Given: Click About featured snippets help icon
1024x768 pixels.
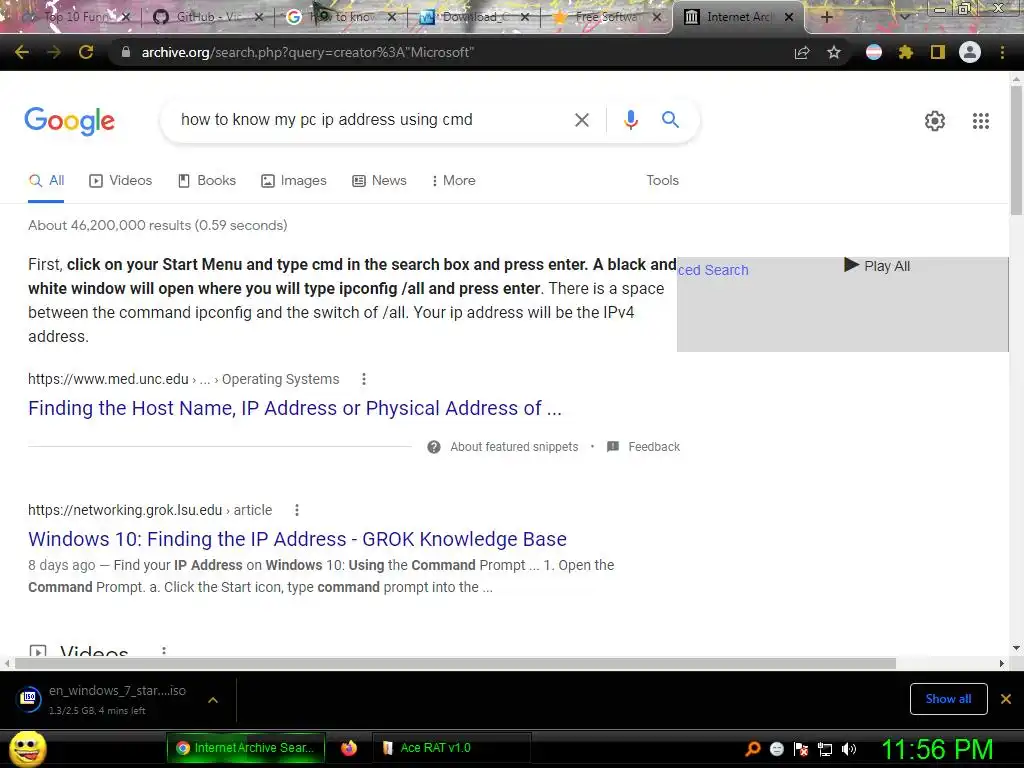Looking at the screenshot, I should [x=434, y=447].
